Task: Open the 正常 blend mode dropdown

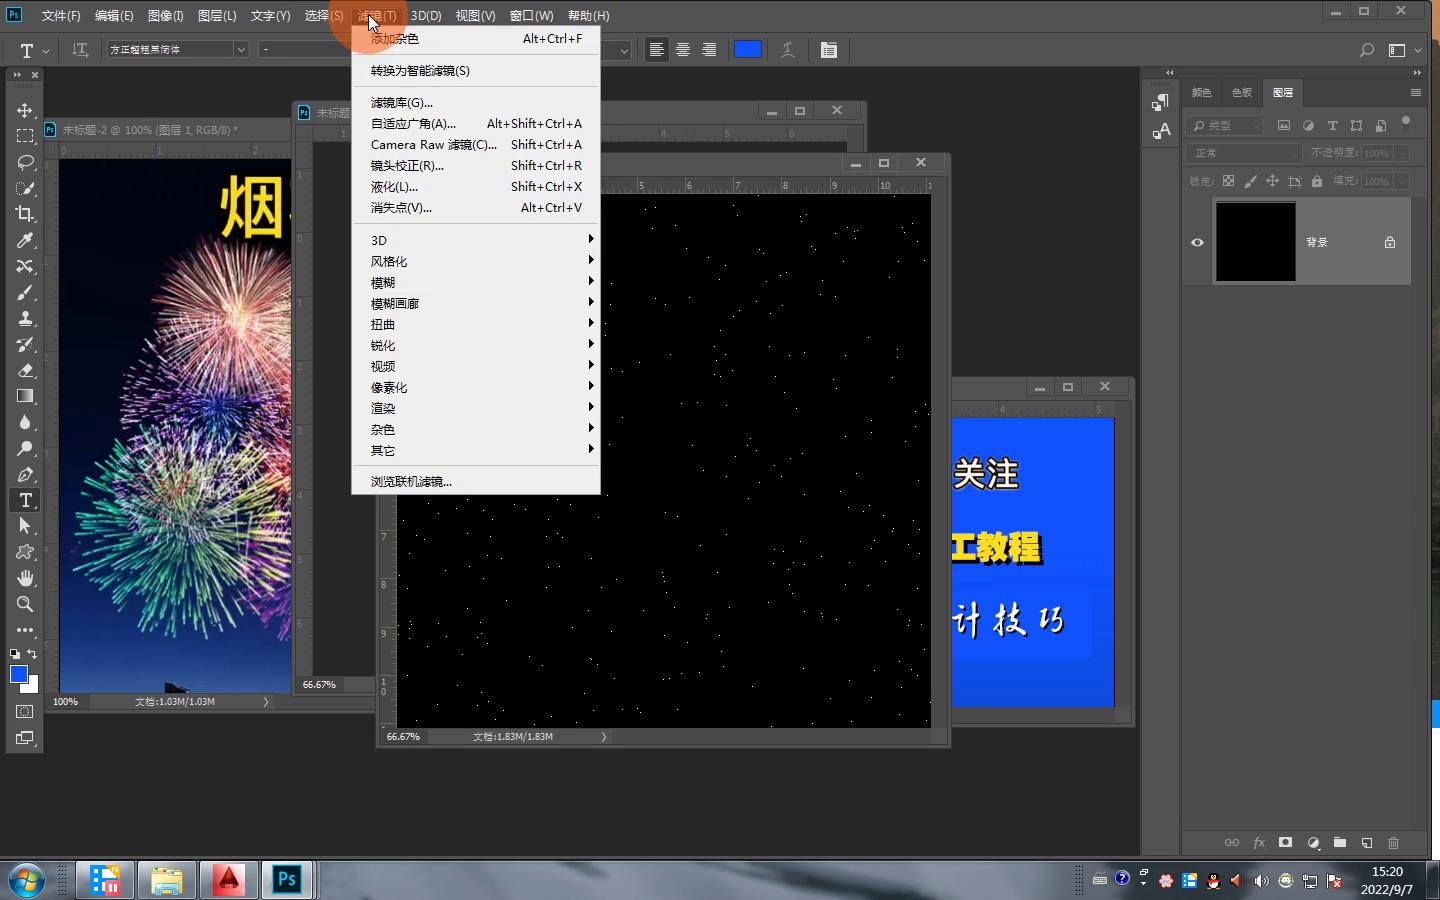Action: (x=1244, y=153)
